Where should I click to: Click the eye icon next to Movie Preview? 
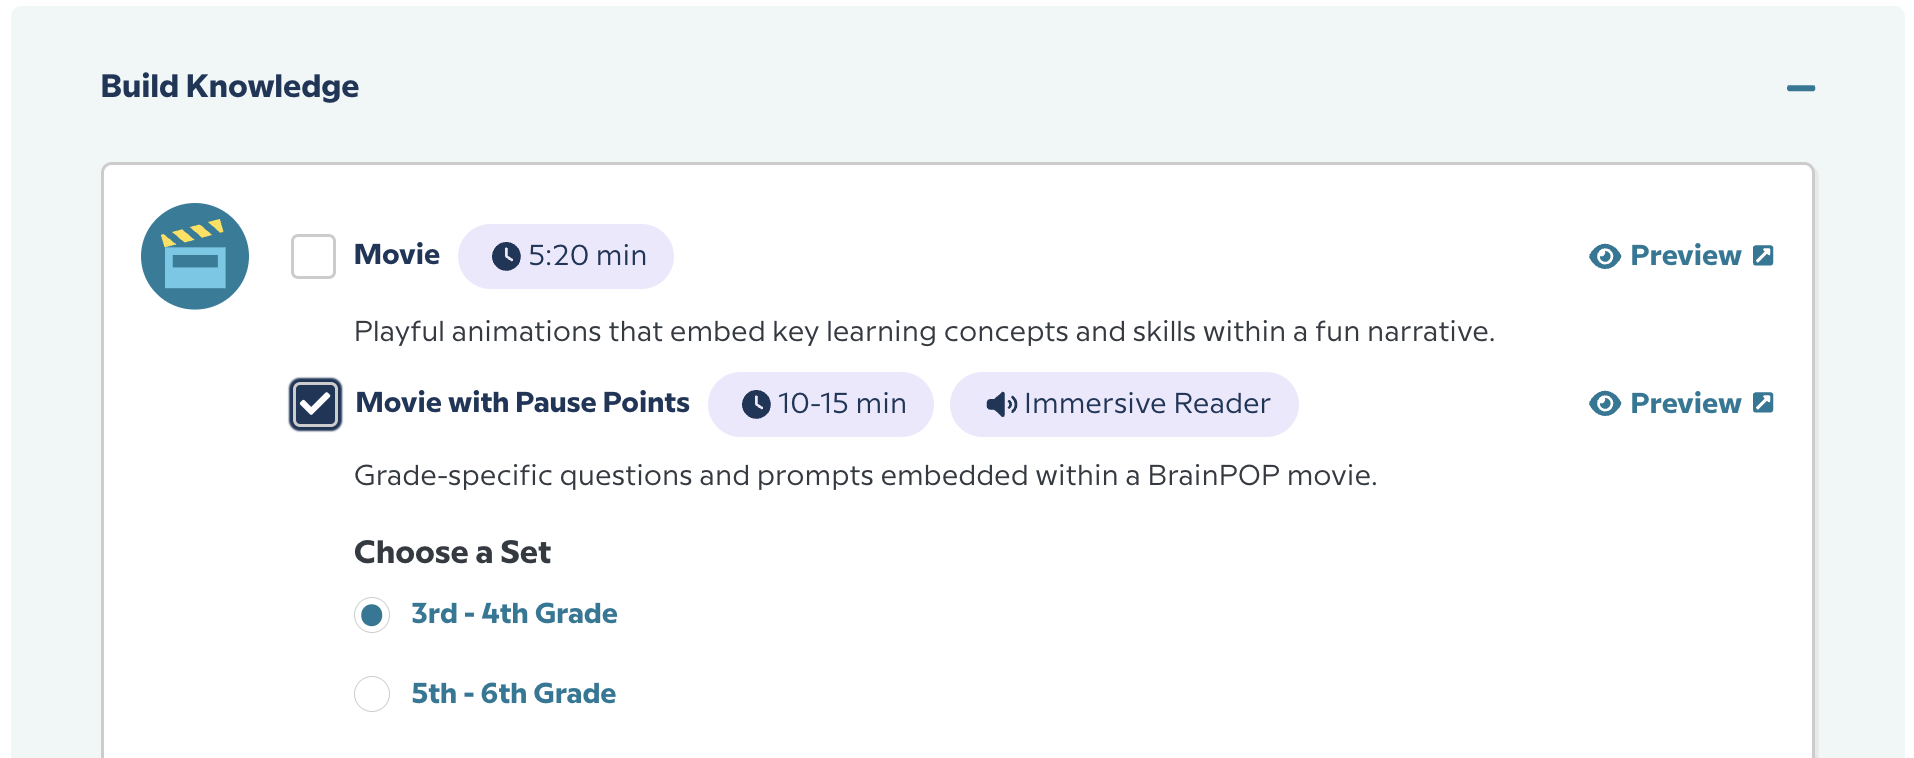coord(1604,256)
